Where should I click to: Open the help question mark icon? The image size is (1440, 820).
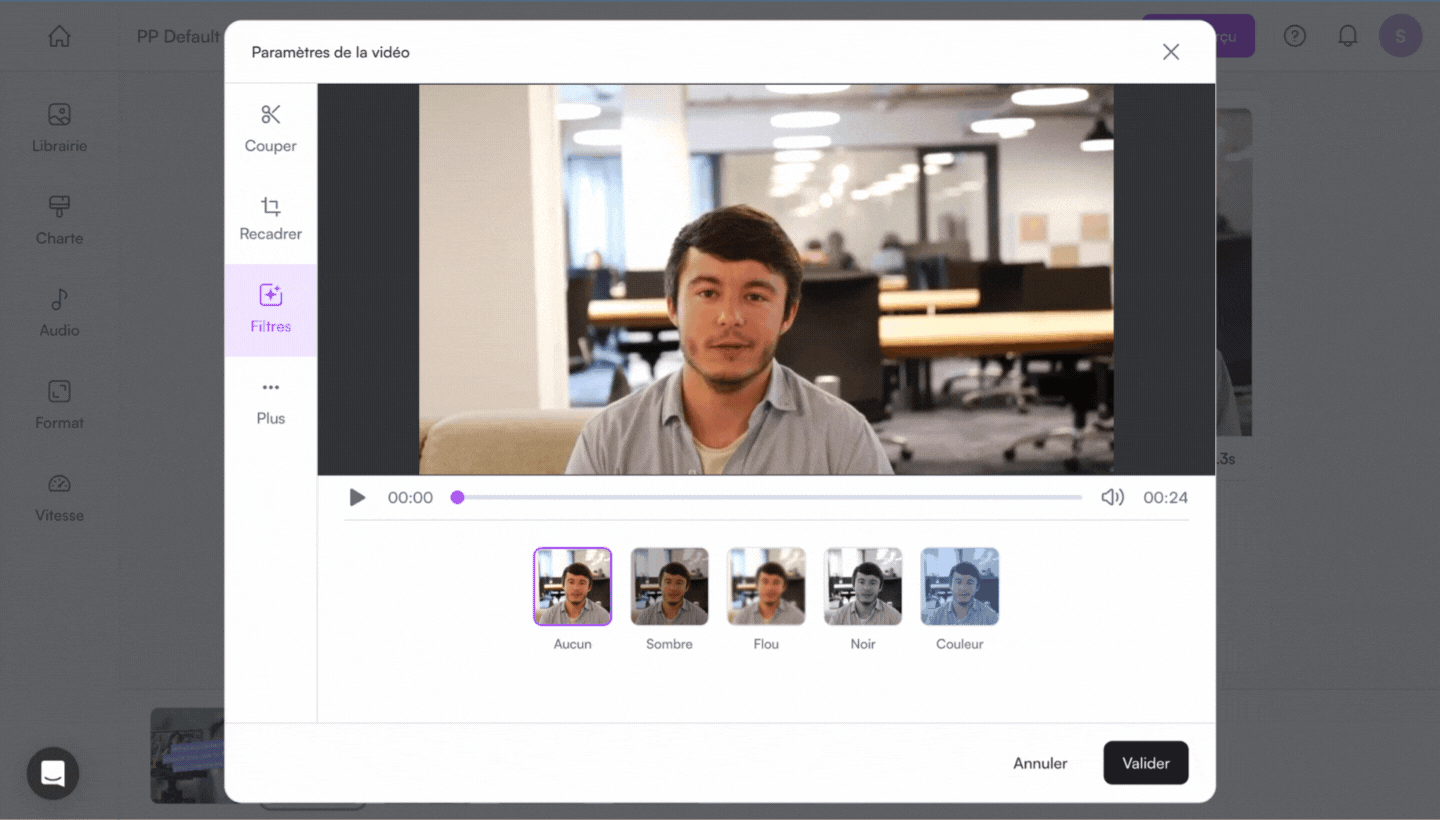click(1295, 36)
